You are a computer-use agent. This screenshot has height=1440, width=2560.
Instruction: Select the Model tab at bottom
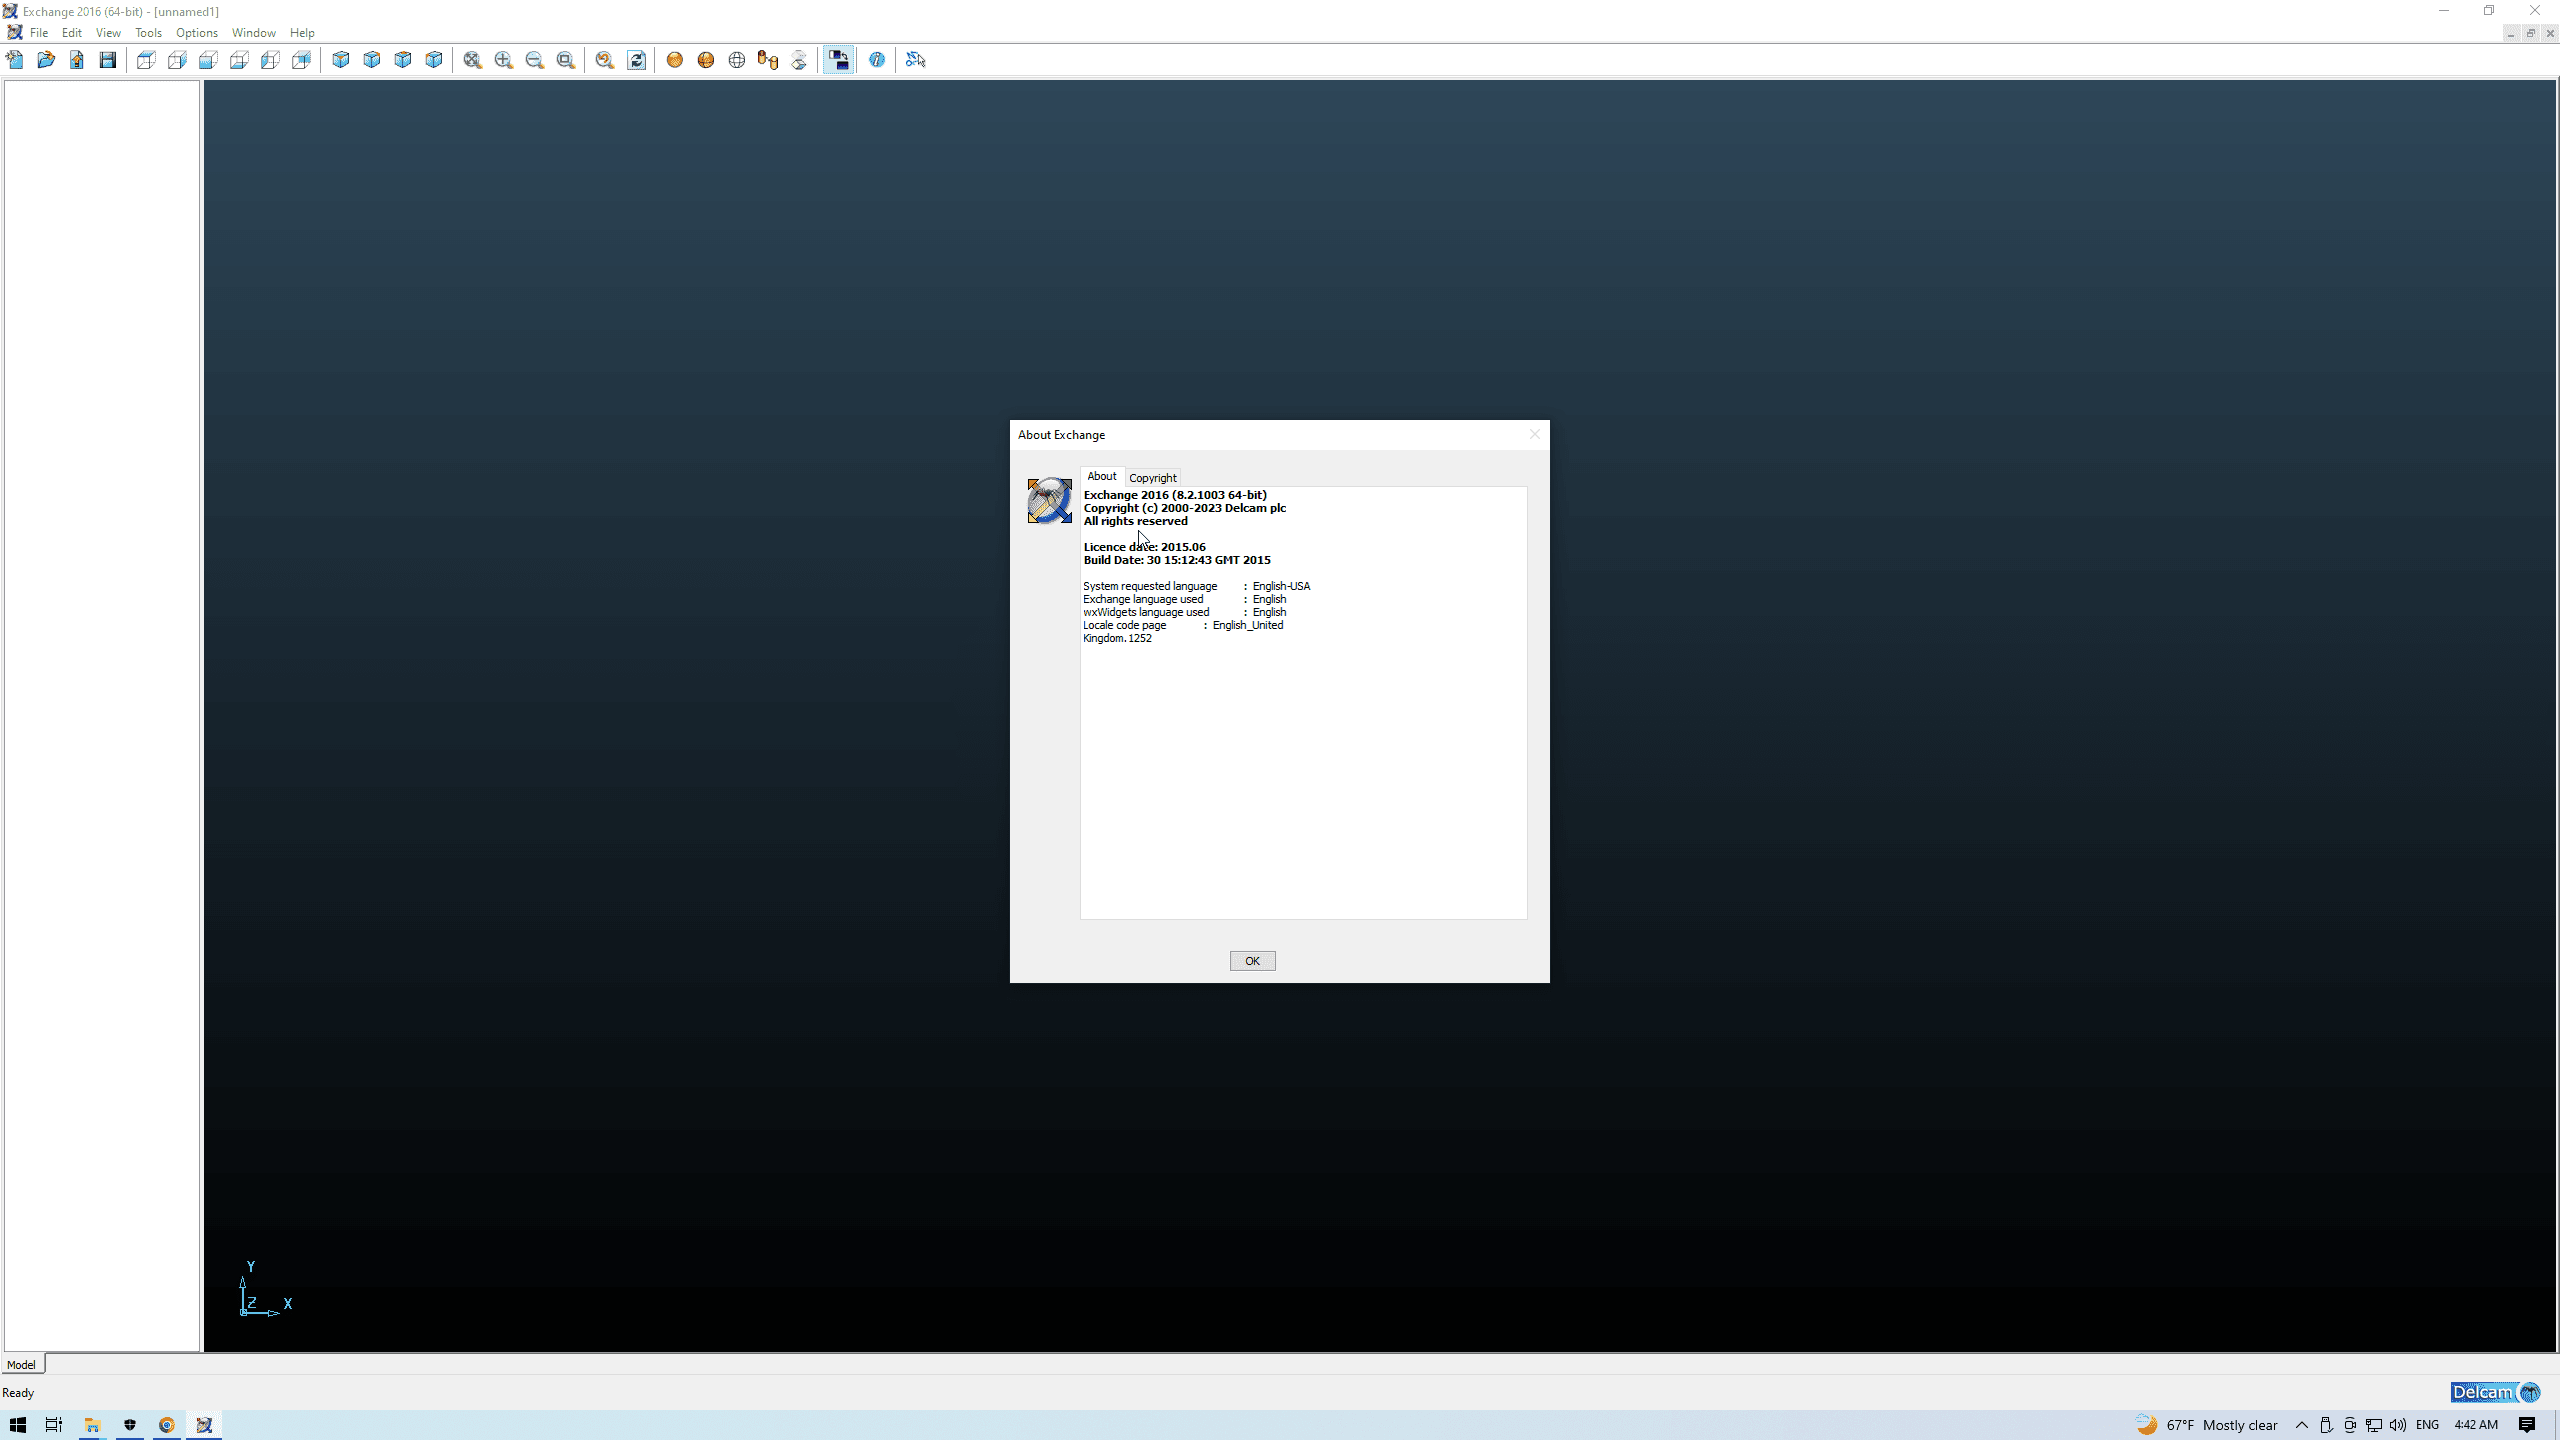tap(21, 1365)
